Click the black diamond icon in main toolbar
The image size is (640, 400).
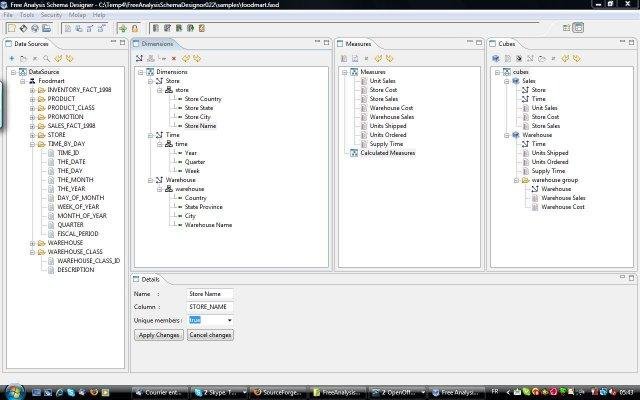point(23,28)
